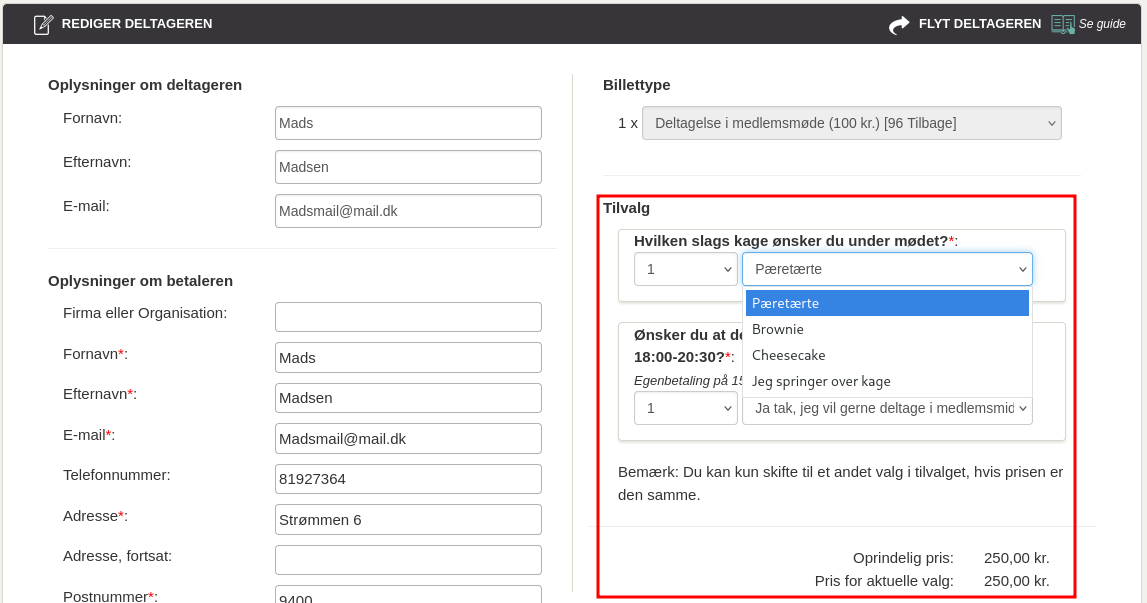Image resolution: width=1147 pixels, height=603 pixels.
Task: Open the cake quantity dropdown
Action: pyautogui.click(x=685, y=269)
